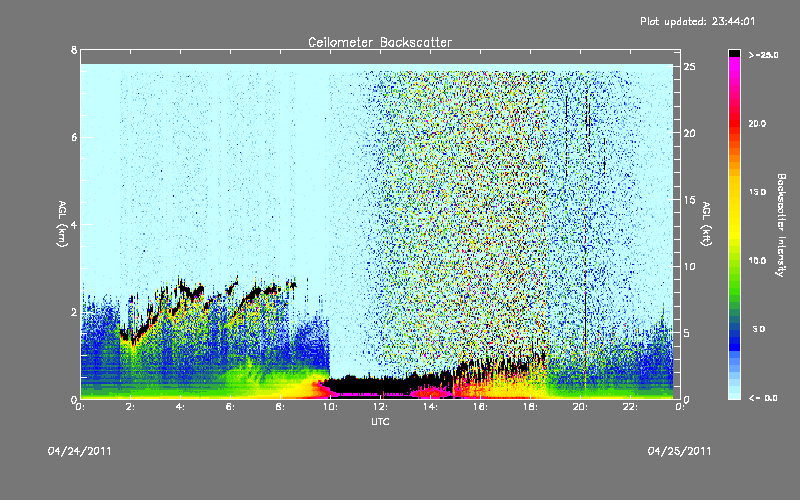
Task: Click the '>-25.0' colorbar maximum label
Action: tap(763, 55)
